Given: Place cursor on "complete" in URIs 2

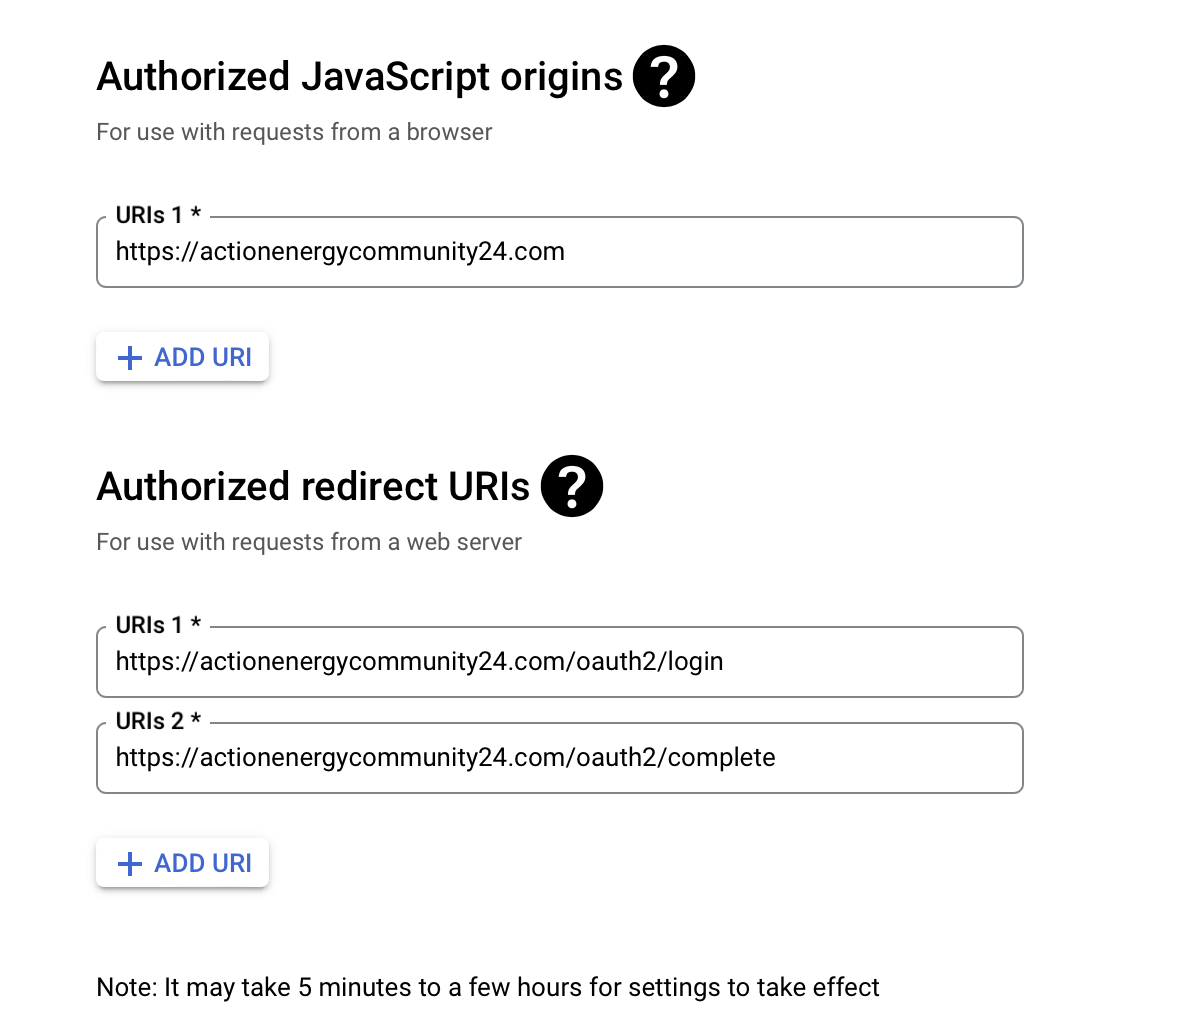Looking at the screenshot, I should pyautogui.click(x=721, y=758).
